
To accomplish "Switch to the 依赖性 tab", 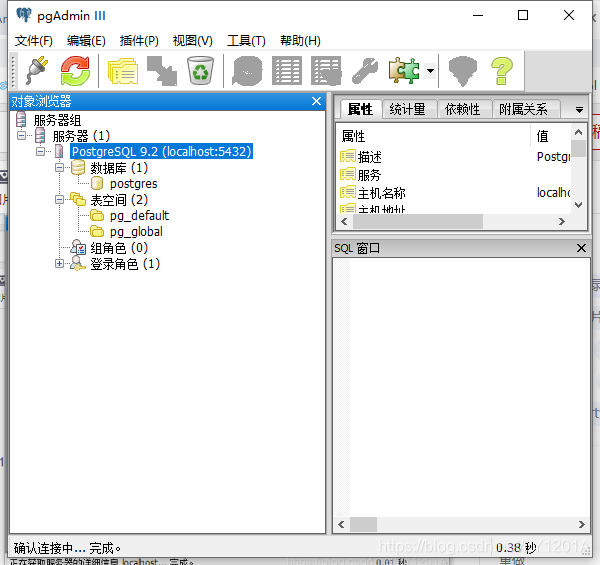I will (x=462, y=109).
